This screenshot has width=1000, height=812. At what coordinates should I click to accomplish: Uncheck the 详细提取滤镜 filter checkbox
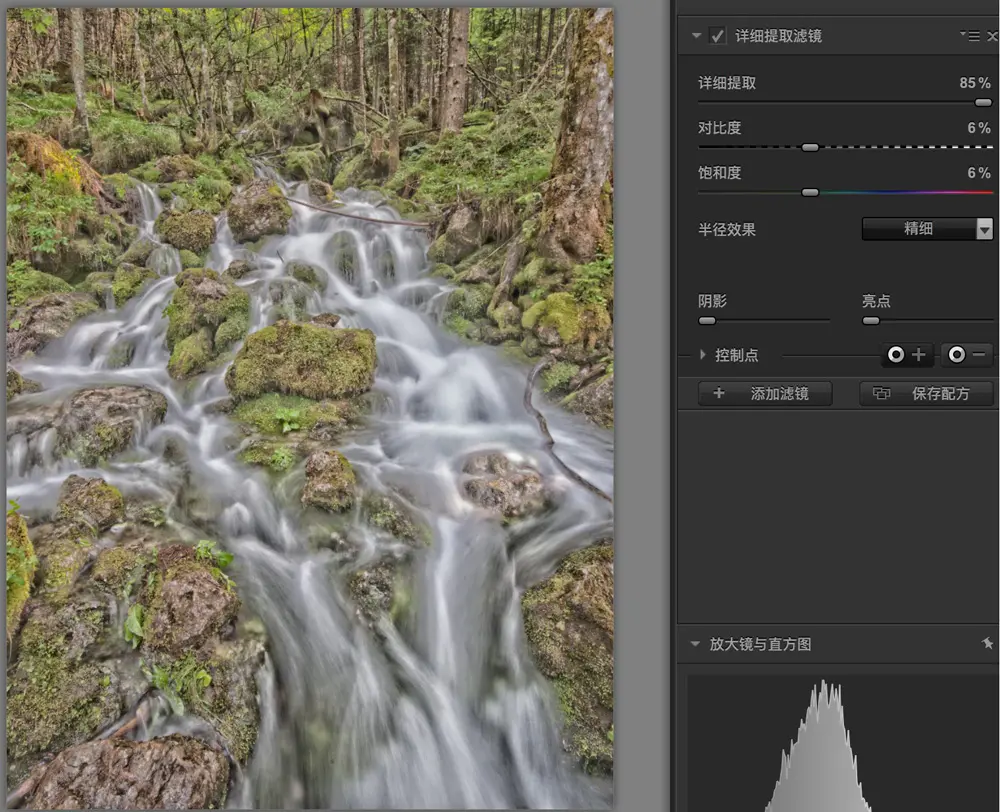coord(717,36)
